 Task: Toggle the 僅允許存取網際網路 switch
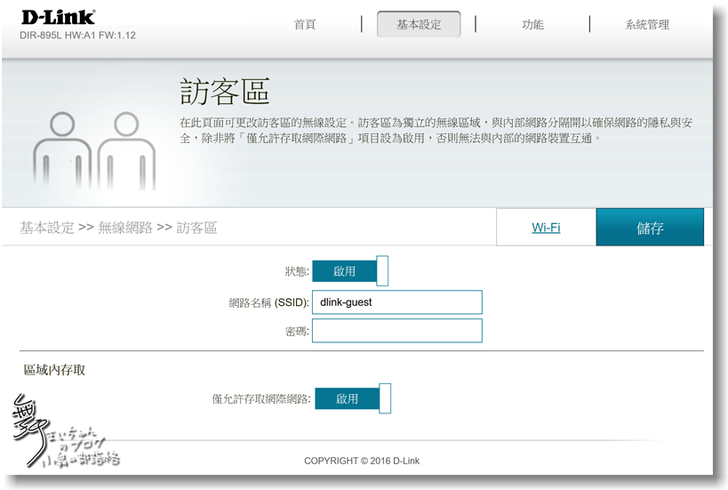pyautogui.click(x=352, y=398)
